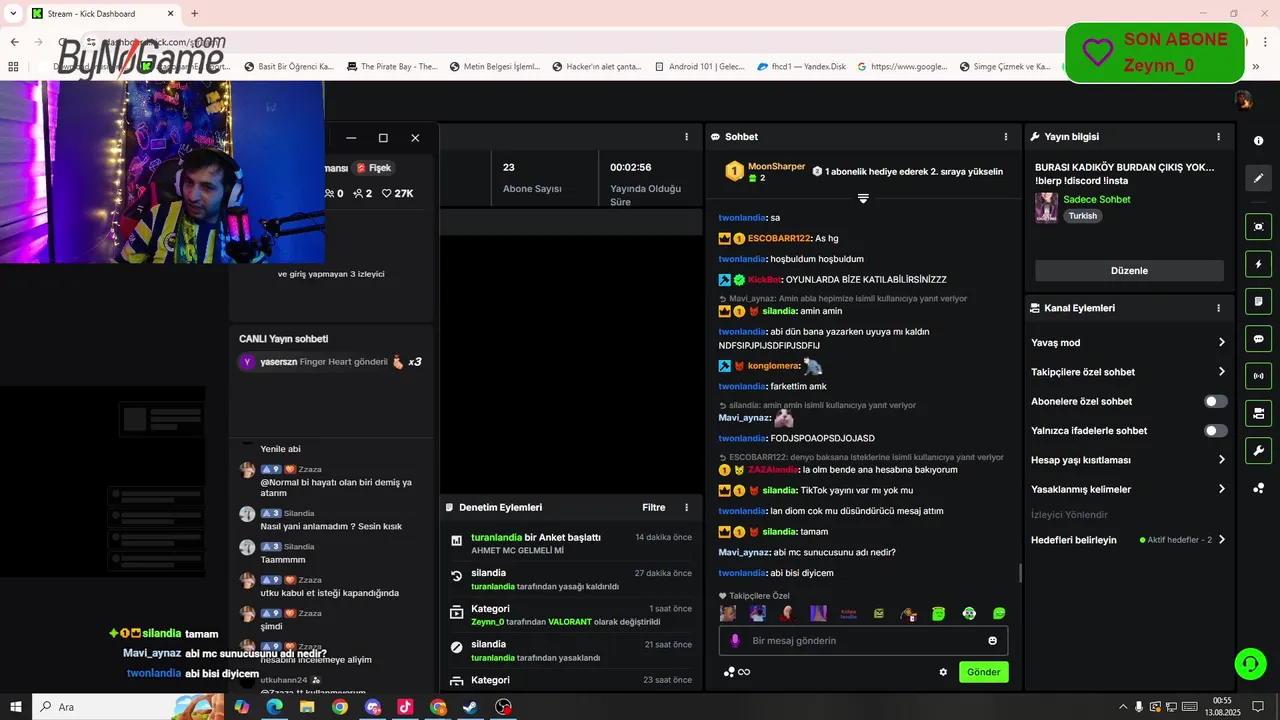Expand Yasaklanmış kelimeler setting
This screenshot has width=1280, height=720.
(1128, 489)
